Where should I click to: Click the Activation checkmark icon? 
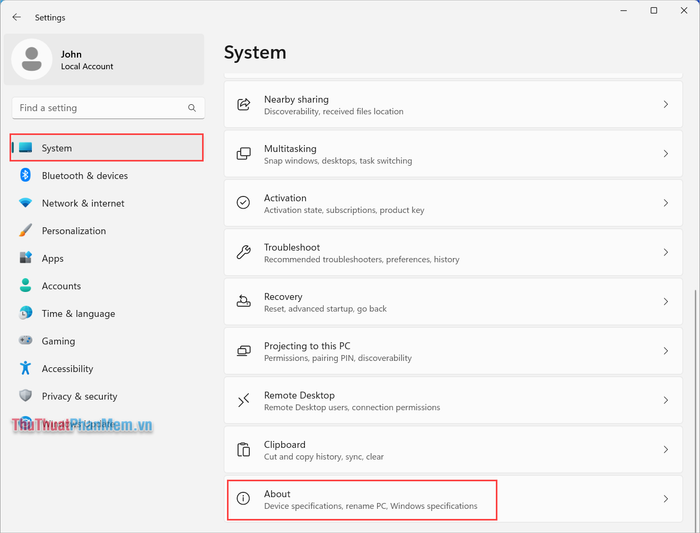click(243, 203)
